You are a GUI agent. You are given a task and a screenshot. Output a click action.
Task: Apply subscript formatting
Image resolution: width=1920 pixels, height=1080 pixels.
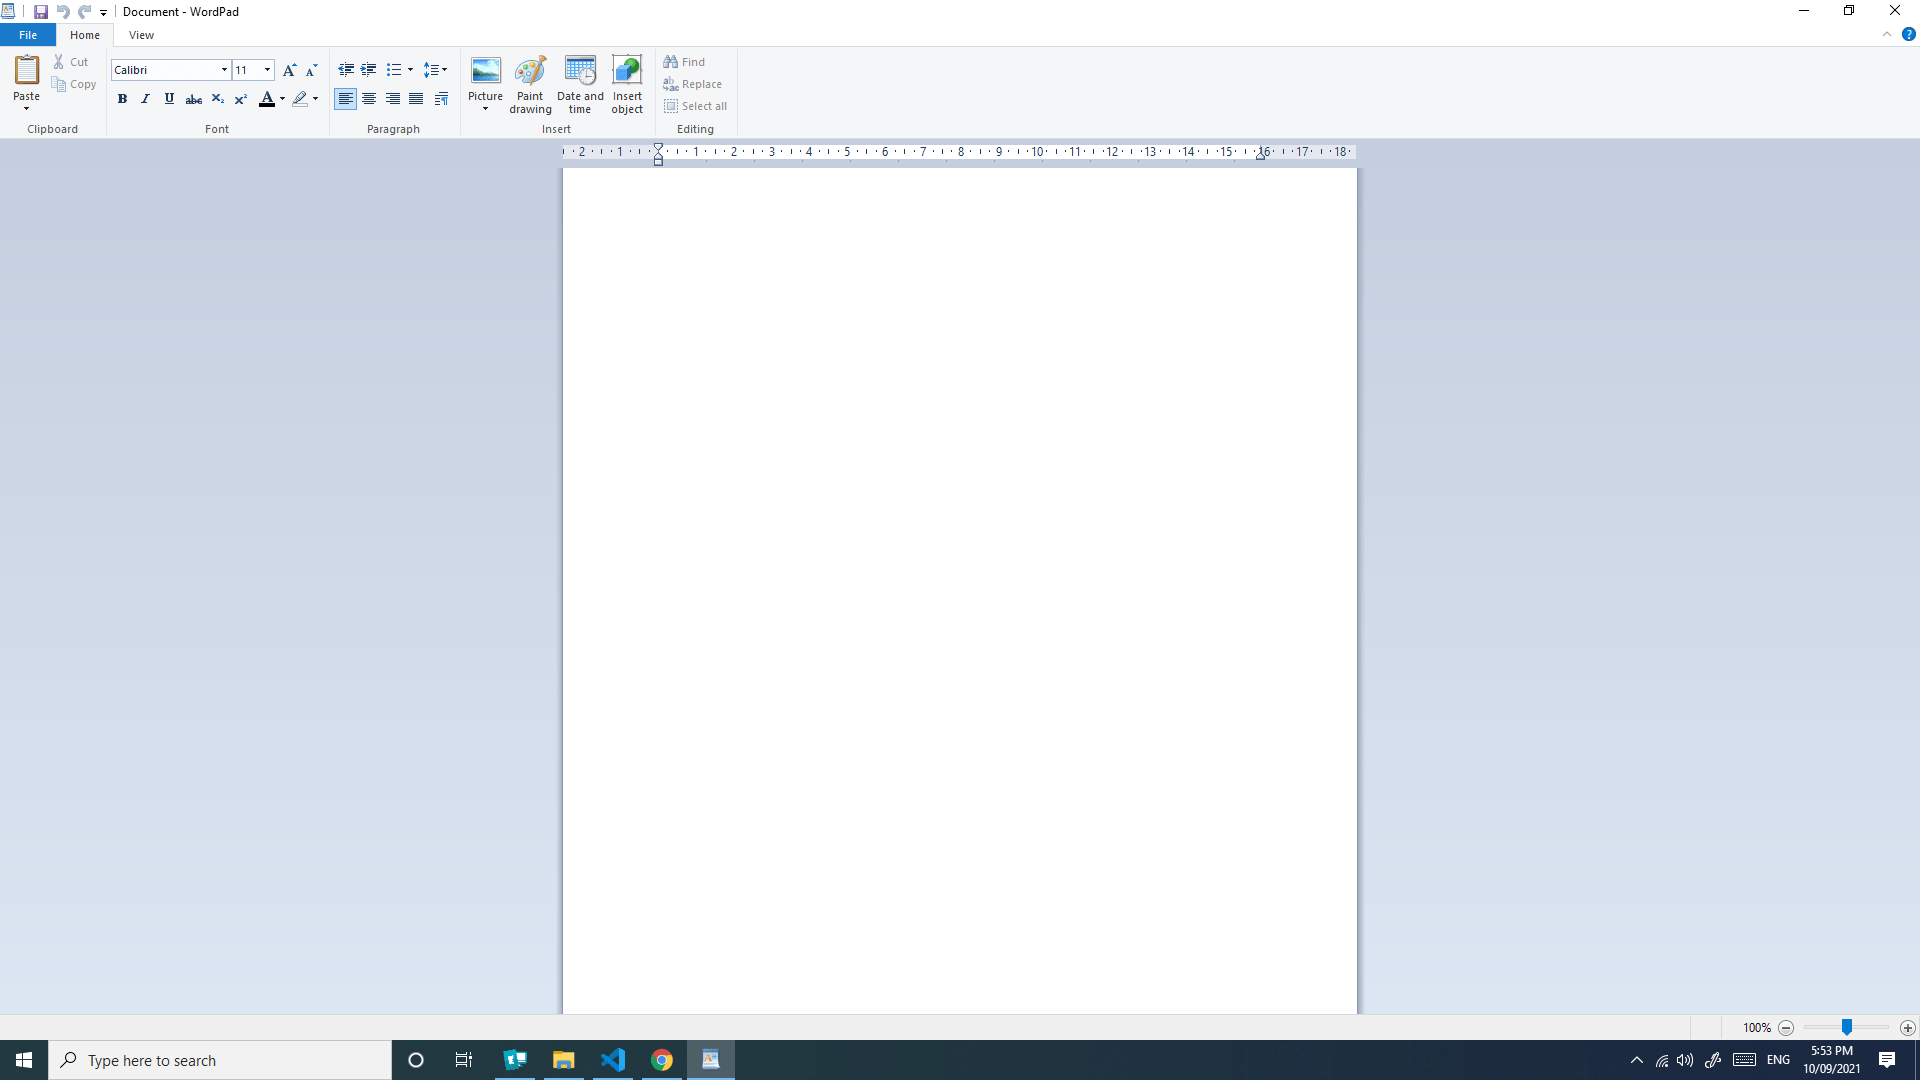coord(217,99)
